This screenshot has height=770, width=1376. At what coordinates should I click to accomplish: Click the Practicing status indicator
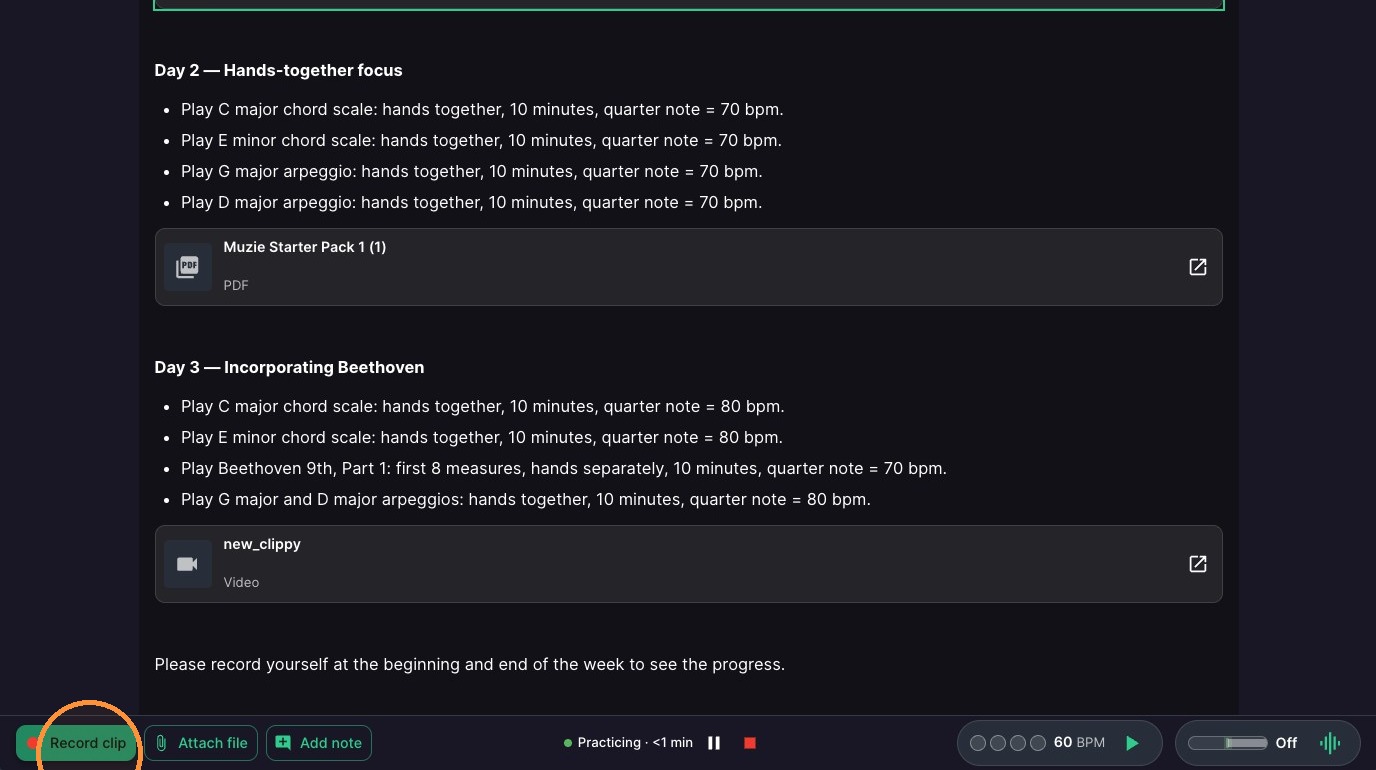[628, 743]
